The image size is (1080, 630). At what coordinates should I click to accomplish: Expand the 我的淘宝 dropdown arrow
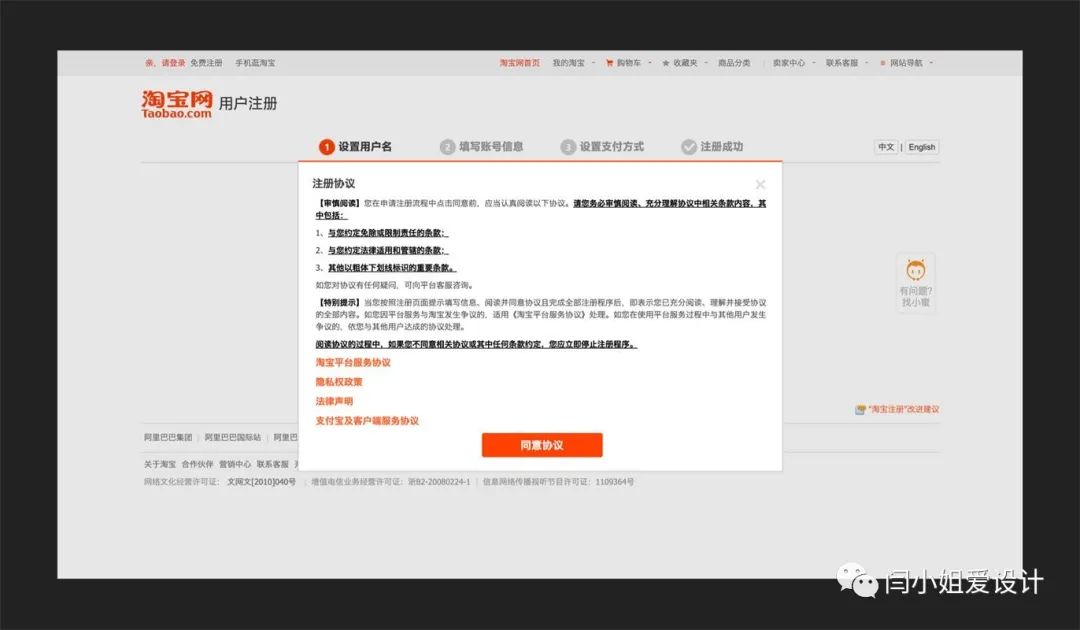coord(593,63)
